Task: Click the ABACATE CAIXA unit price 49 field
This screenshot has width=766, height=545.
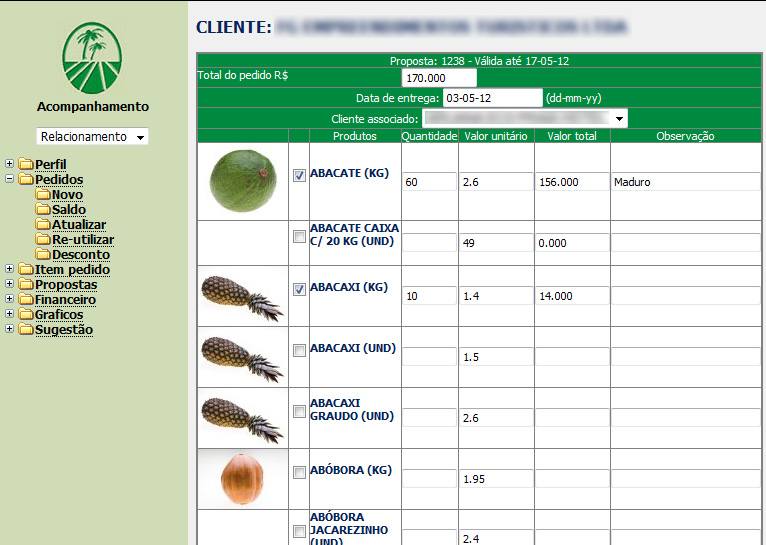Action: [x=496, y=243]
